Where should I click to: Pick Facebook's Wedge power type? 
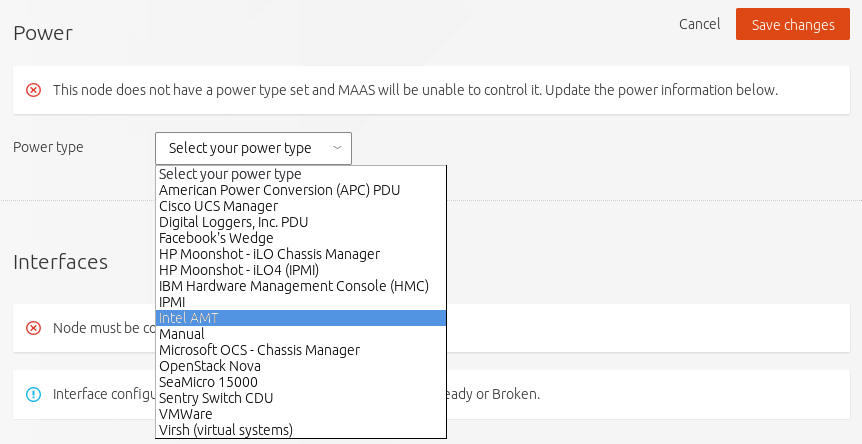tap(216, 238)
